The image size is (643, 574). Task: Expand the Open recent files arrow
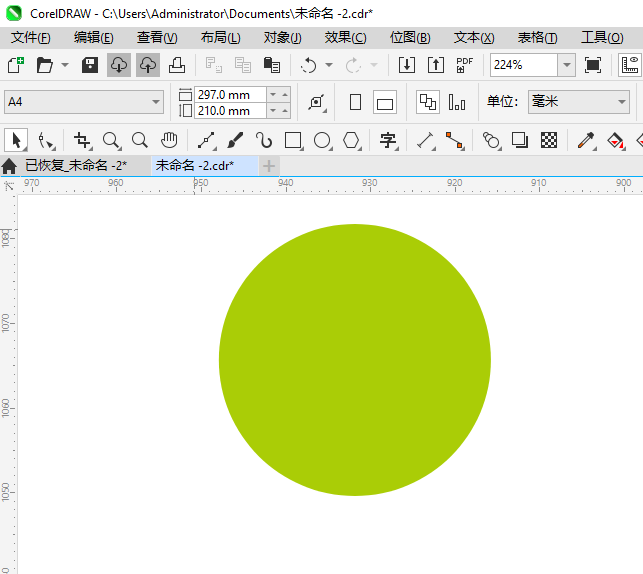pyautogui.click(x=65, y=65)
